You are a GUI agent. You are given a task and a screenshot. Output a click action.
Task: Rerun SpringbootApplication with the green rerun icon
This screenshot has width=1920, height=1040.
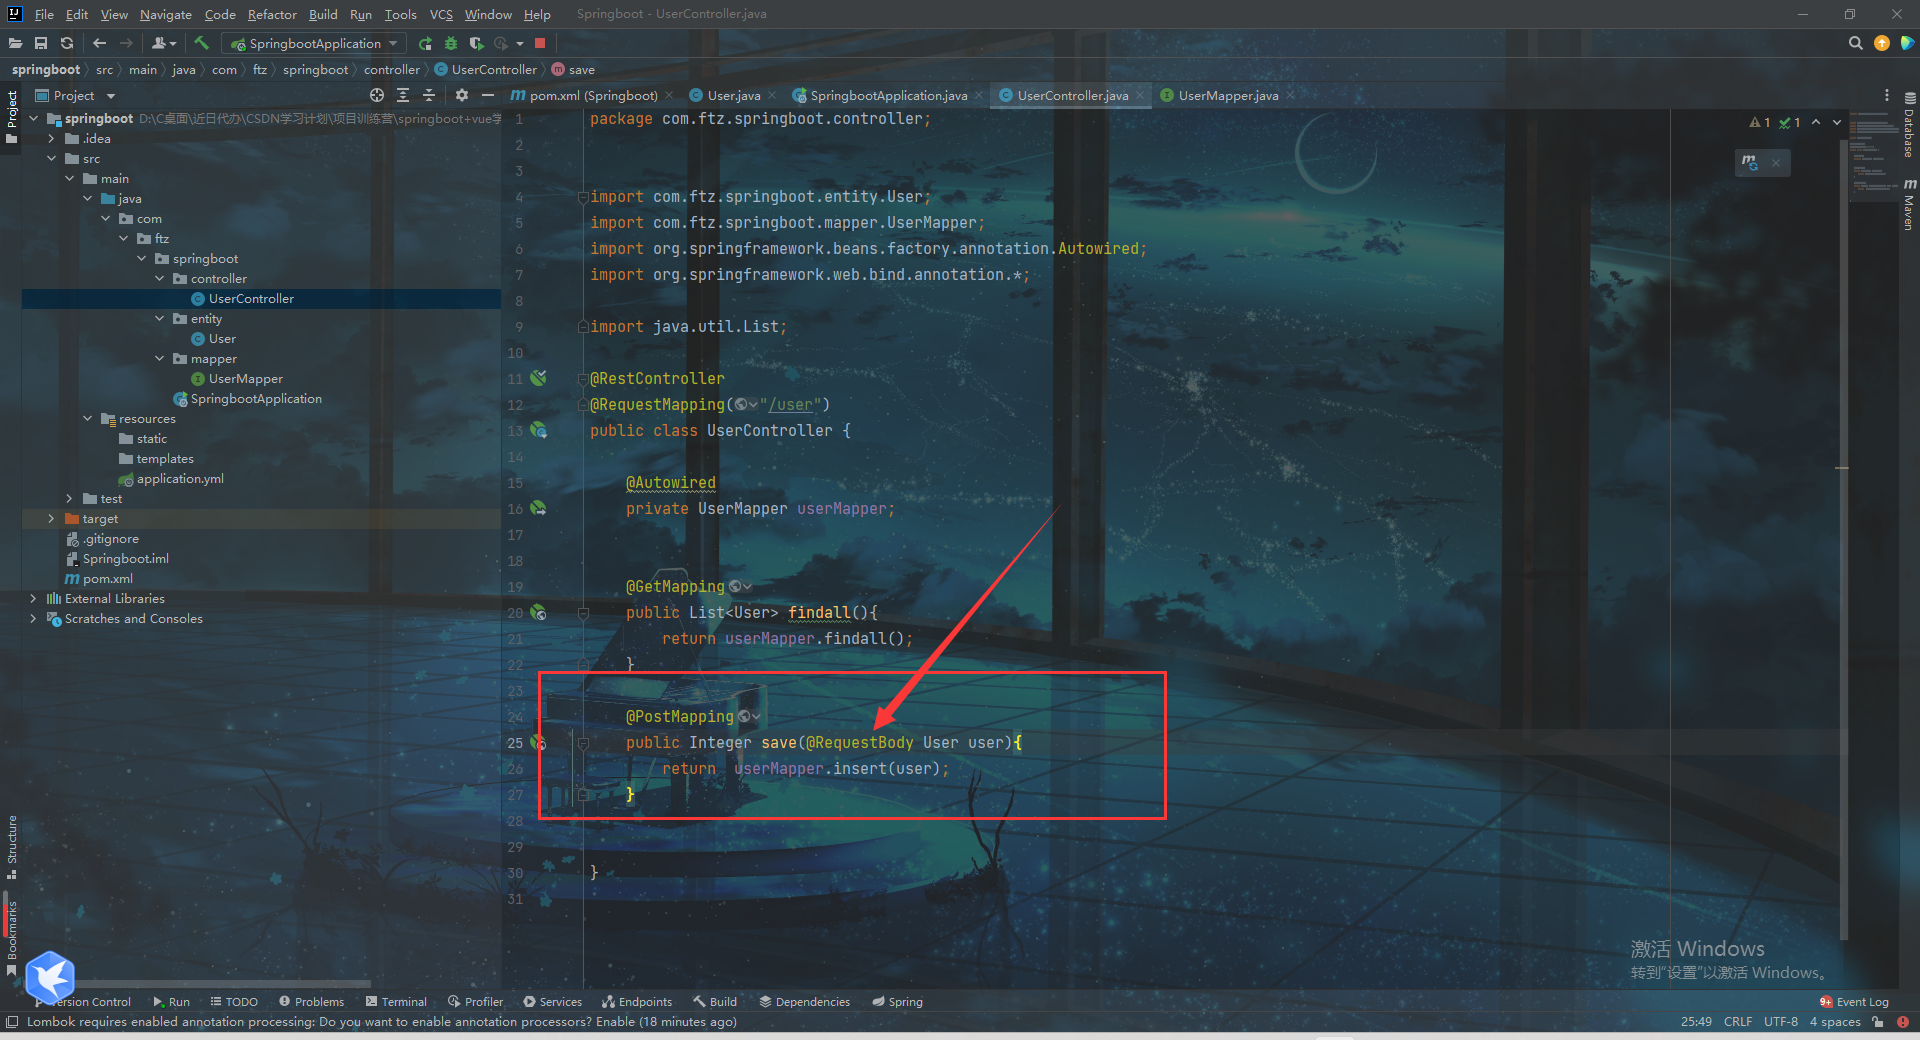click(x=425, y=43)
